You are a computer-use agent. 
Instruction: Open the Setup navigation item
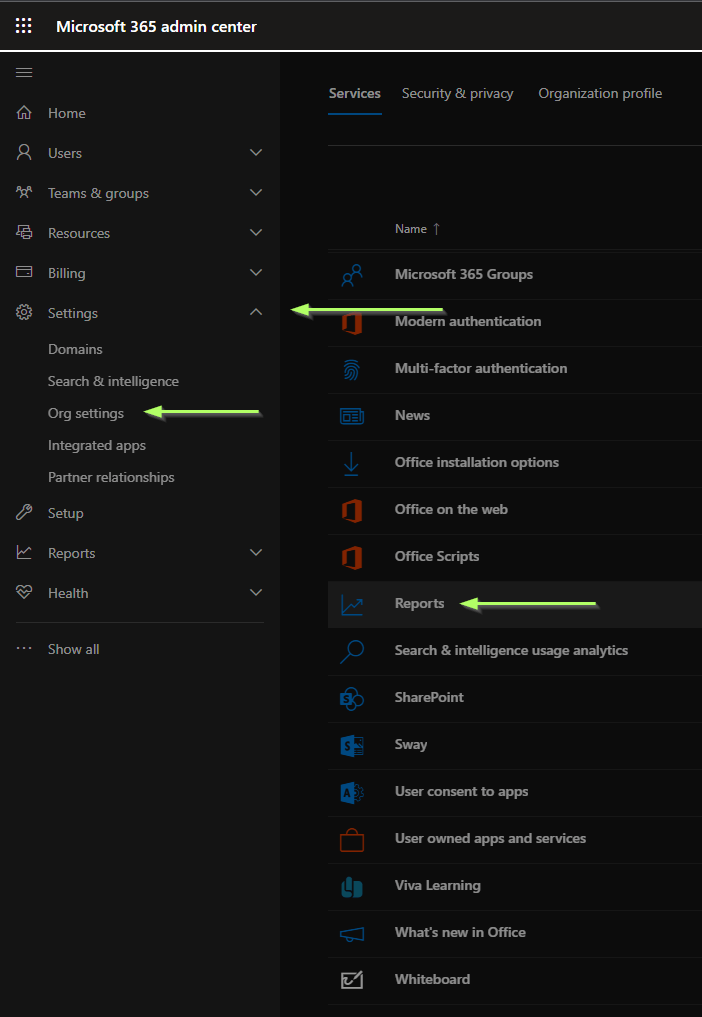(x=66, y=513)
